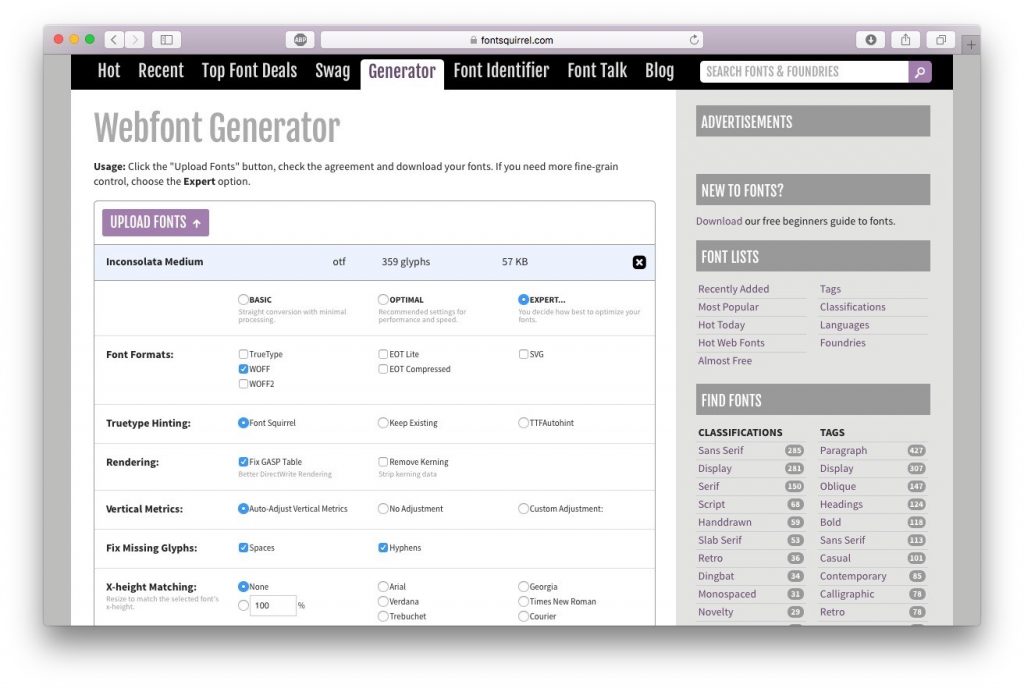Enable the WOFF2 format checkbox
The image size is (1024, 688).
coord(243,384)
